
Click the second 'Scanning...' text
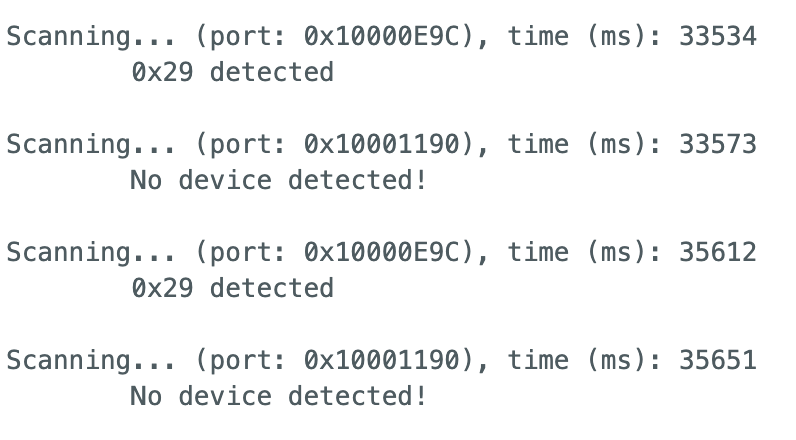point(91,145)
